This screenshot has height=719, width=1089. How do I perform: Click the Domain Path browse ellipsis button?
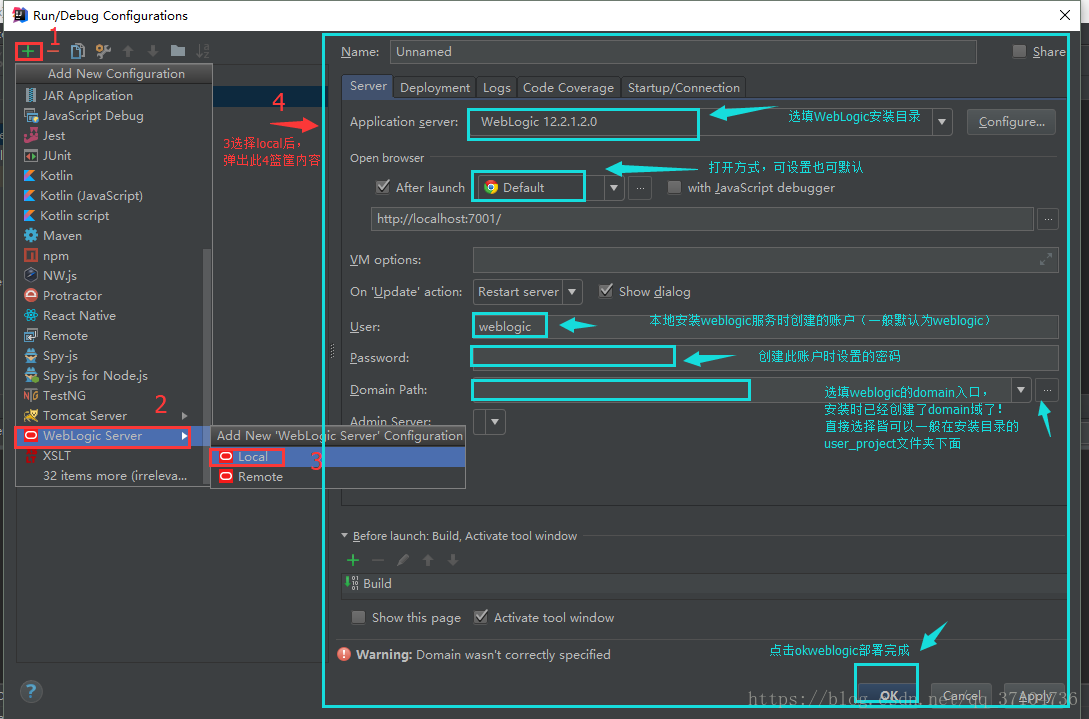pyautogui.click(x=1047, y=390)
